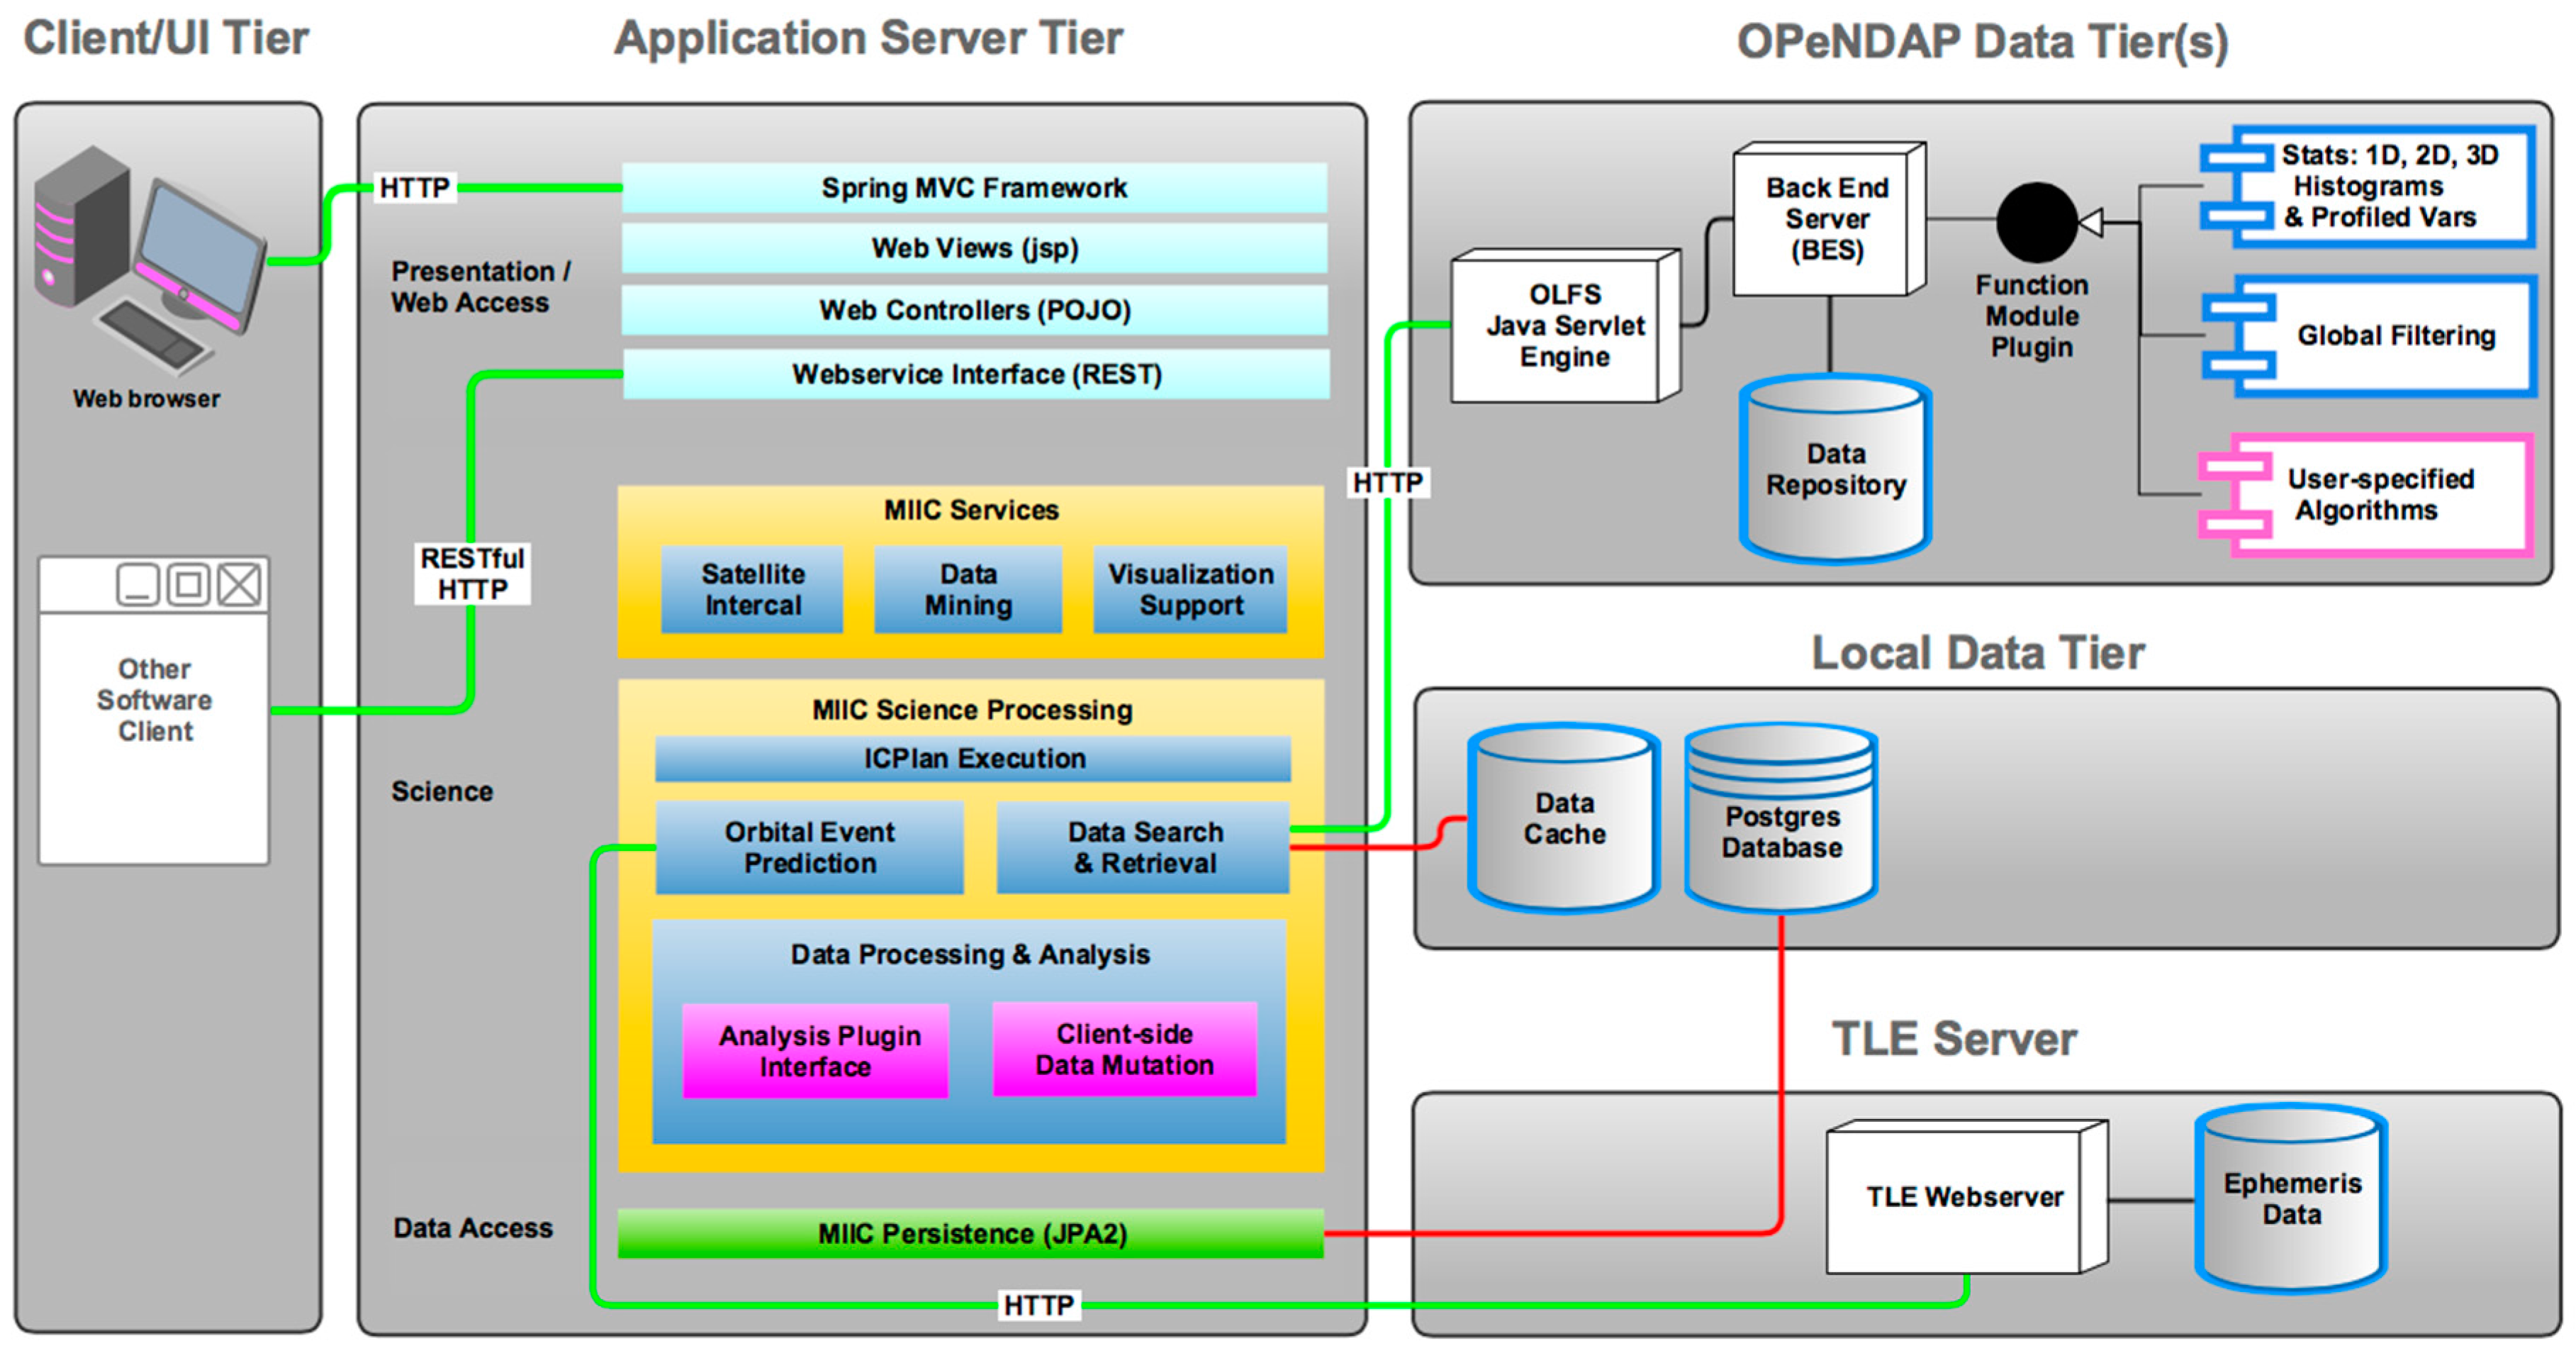Click the Satellite Intercal service block
2576x1353 pixels.
pyautogui.click(x=752, y=590)
